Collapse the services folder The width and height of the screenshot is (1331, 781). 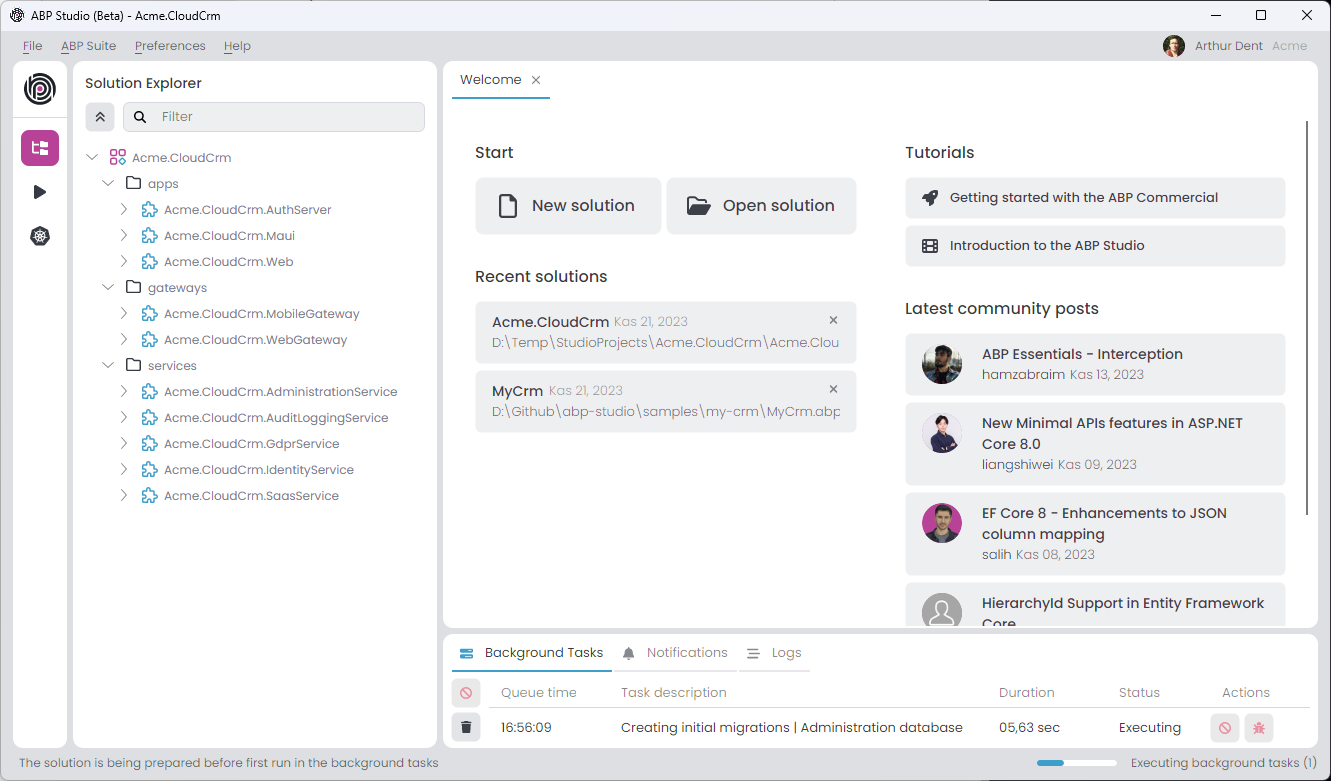click(x=108, y=366)
